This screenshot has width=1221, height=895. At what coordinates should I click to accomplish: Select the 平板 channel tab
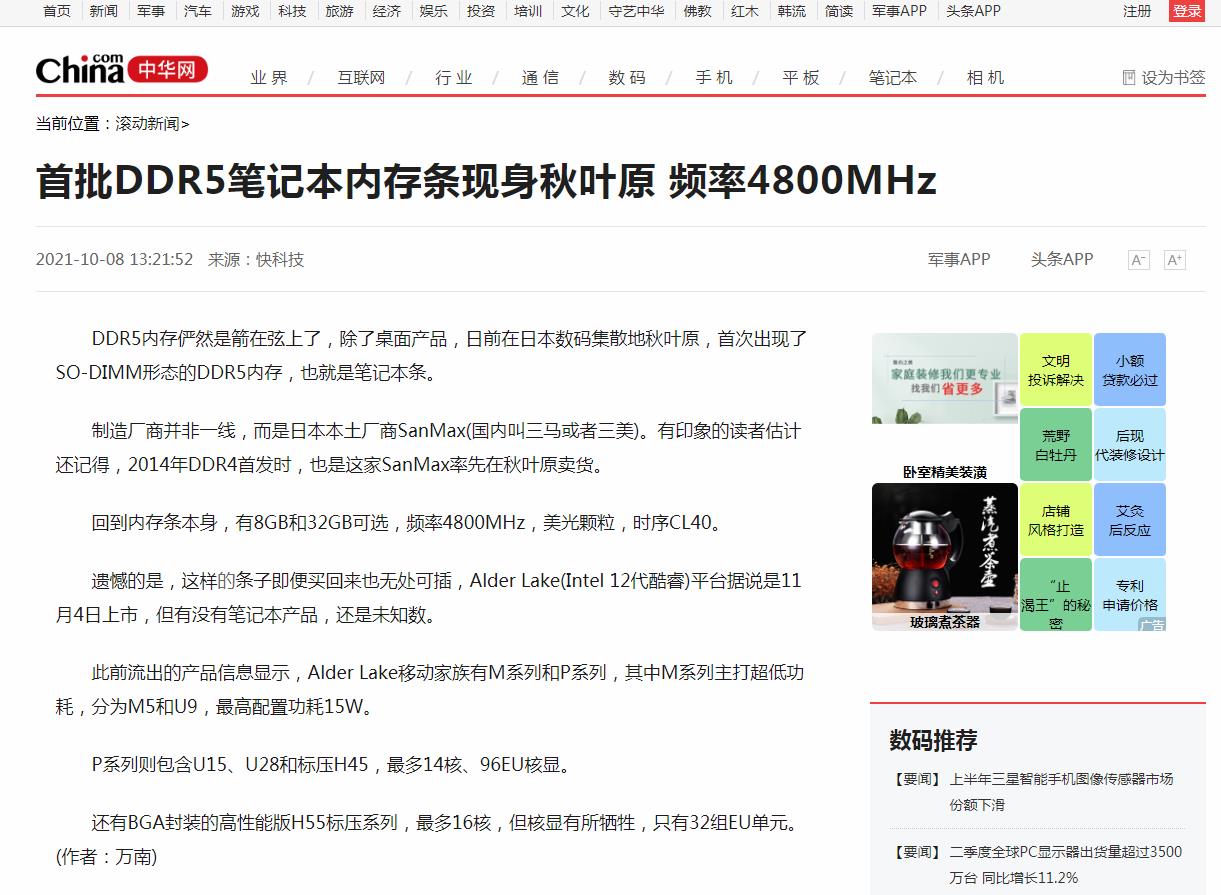tap(801, 77)
